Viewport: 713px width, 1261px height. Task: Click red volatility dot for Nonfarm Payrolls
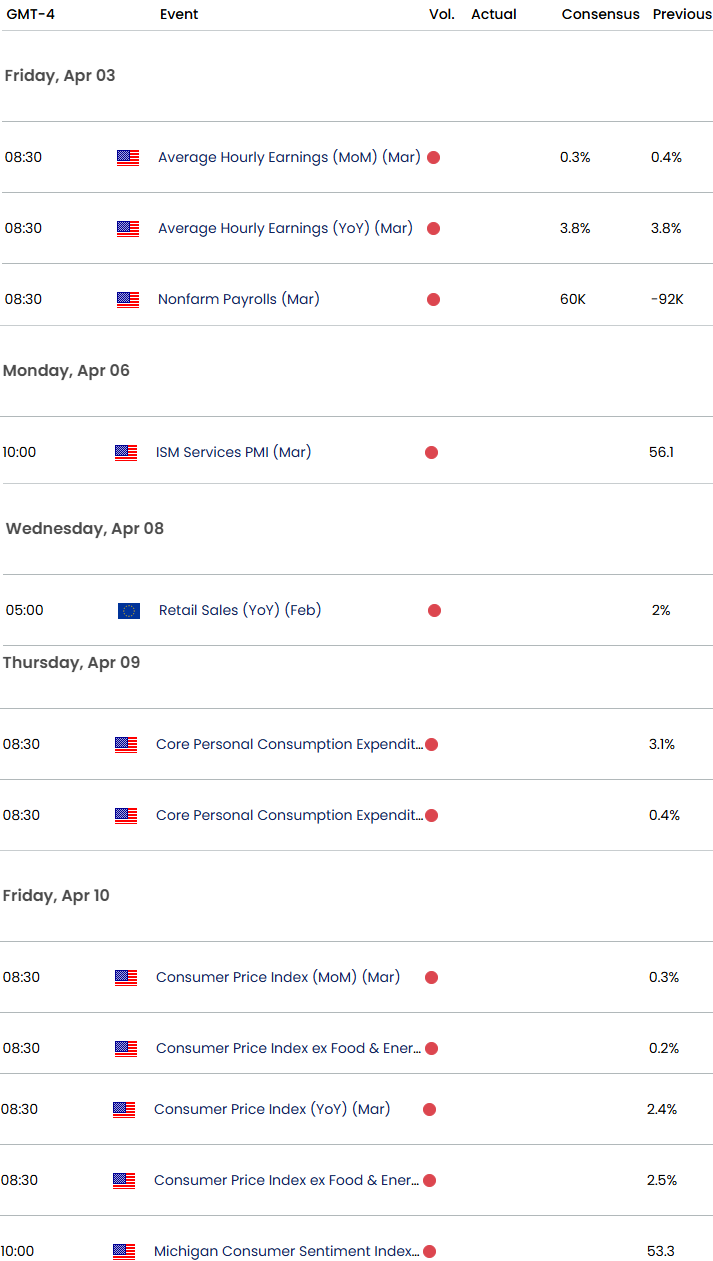(433, 299)
